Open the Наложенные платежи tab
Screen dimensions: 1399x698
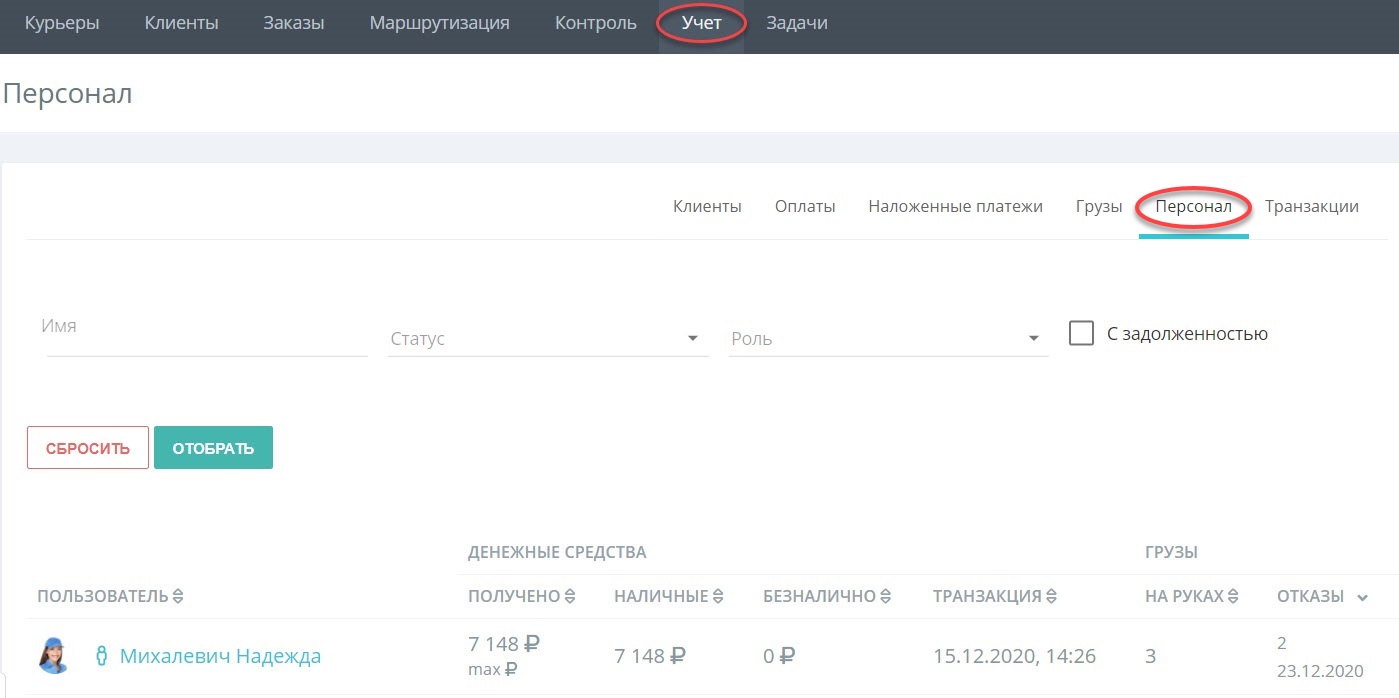pos(955,207)
